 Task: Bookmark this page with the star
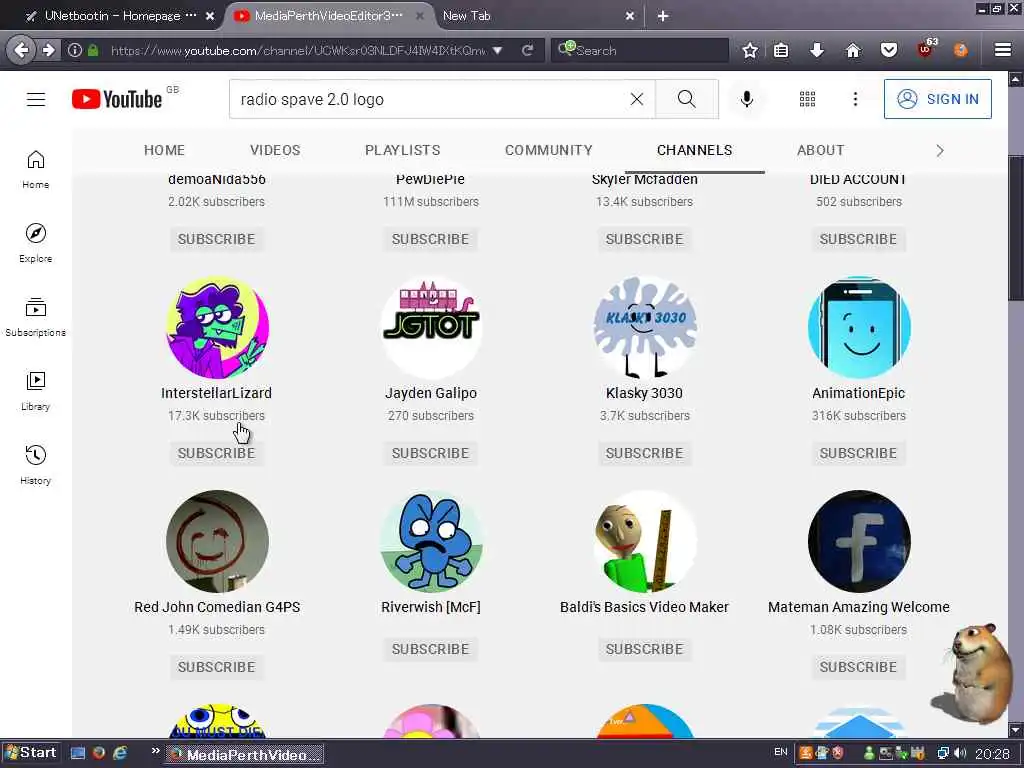(750, 50)
